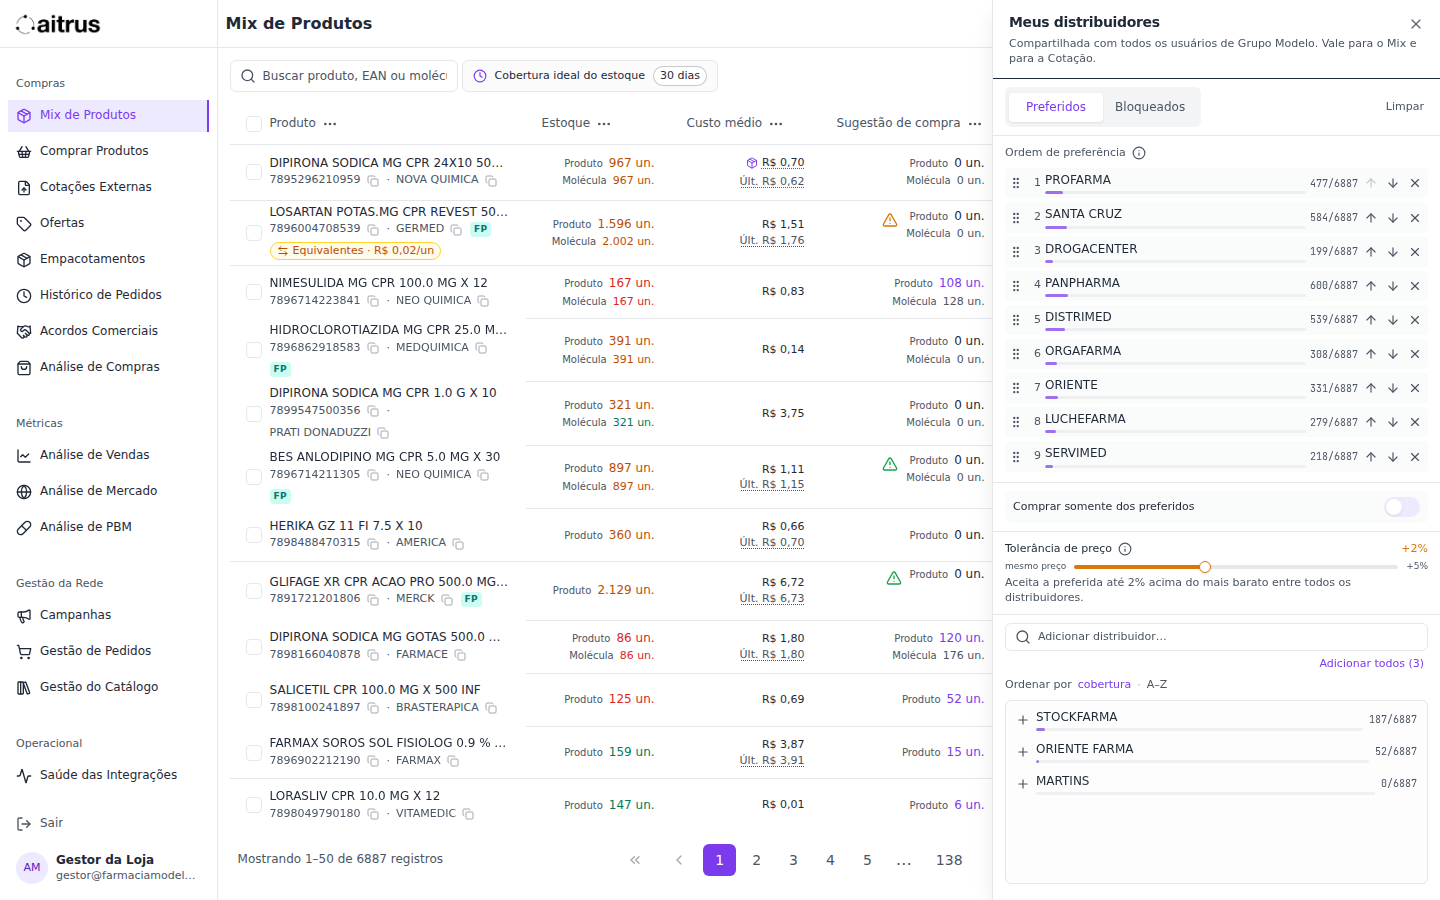Open Gestor da Loja user profile

pyautogui.click(x=108, y=867)
